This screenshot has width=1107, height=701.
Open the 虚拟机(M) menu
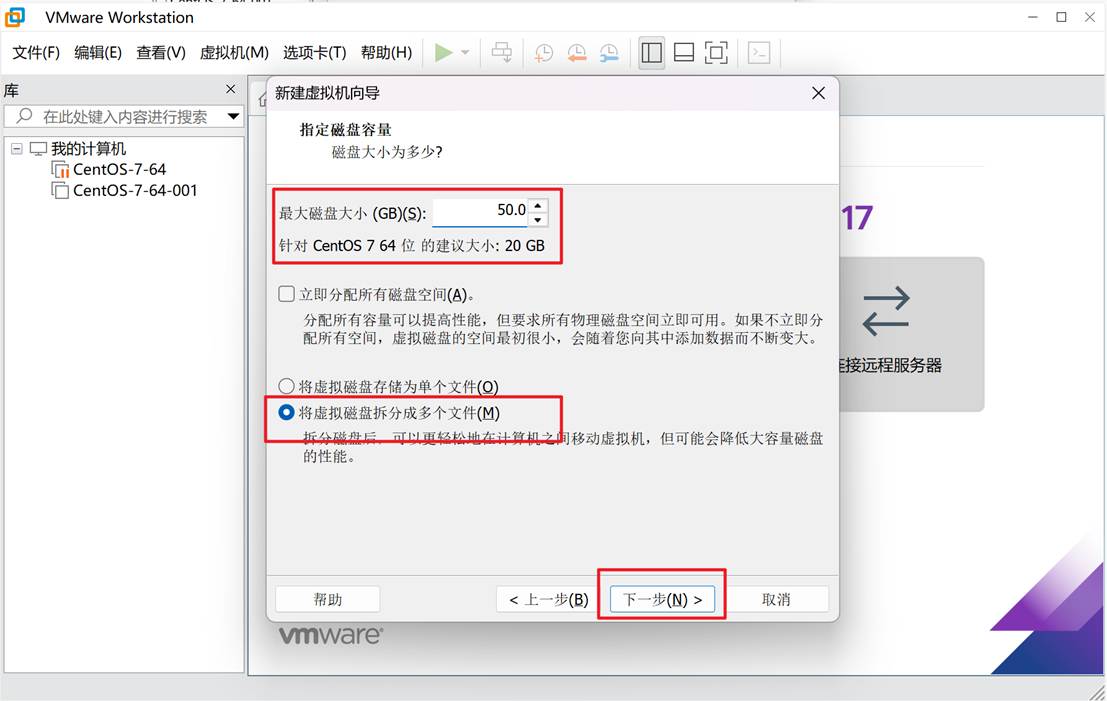click(234, 53)
